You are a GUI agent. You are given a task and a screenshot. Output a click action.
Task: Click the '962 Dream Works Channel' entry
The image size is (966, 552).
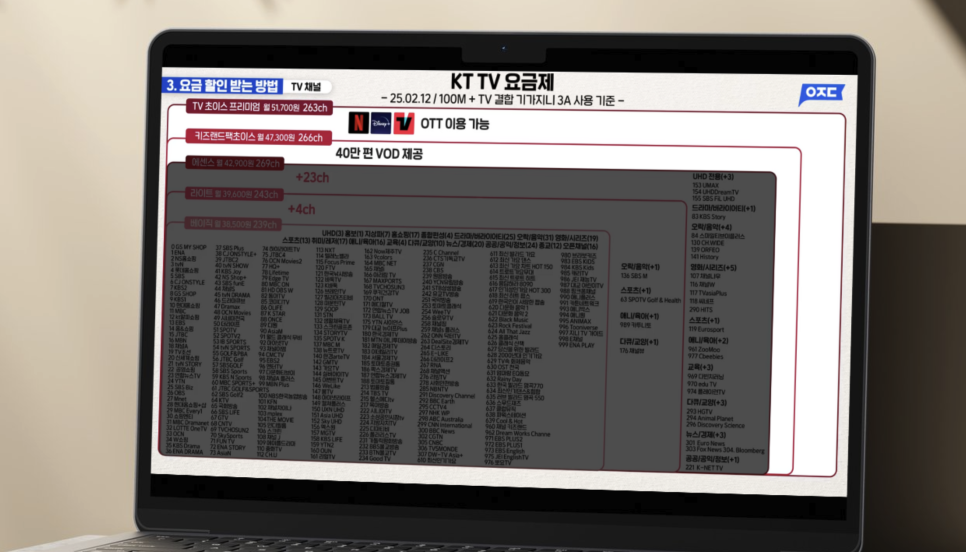(518, 433)
